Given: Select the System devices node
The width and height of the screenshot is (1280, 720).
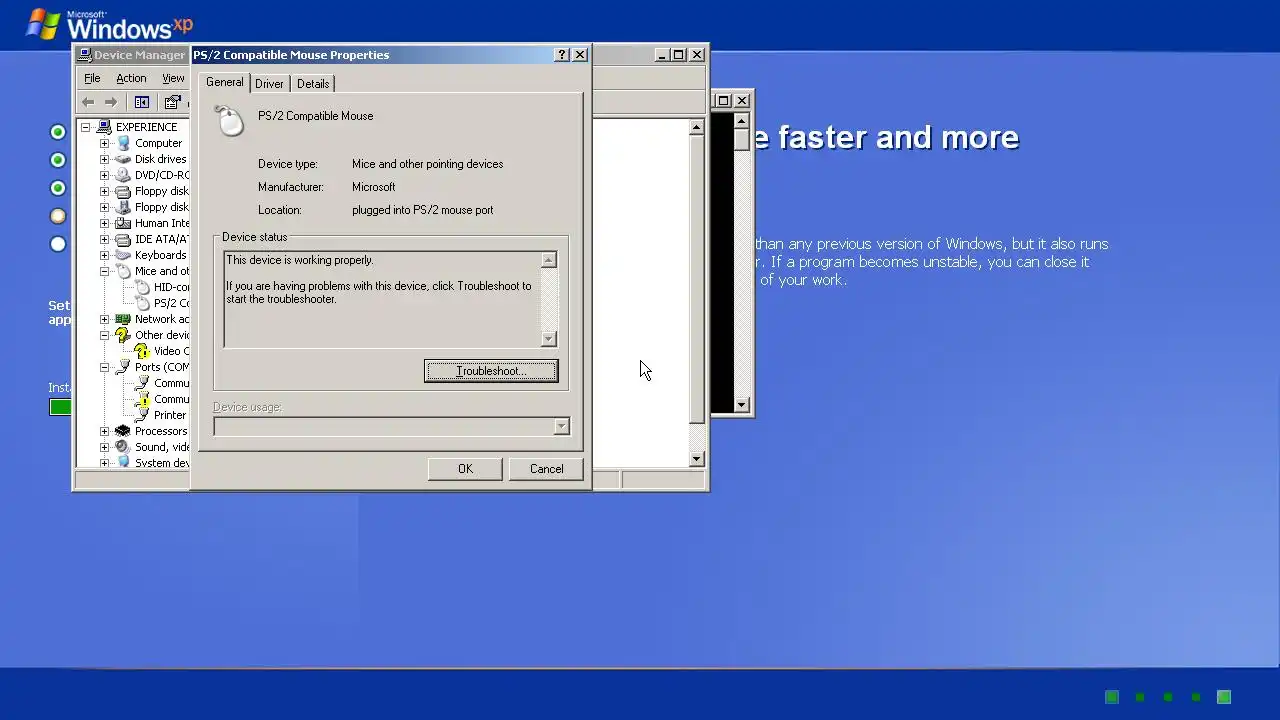Looking at the screenshot, I should pyautogui.click(x=162, y=463).
